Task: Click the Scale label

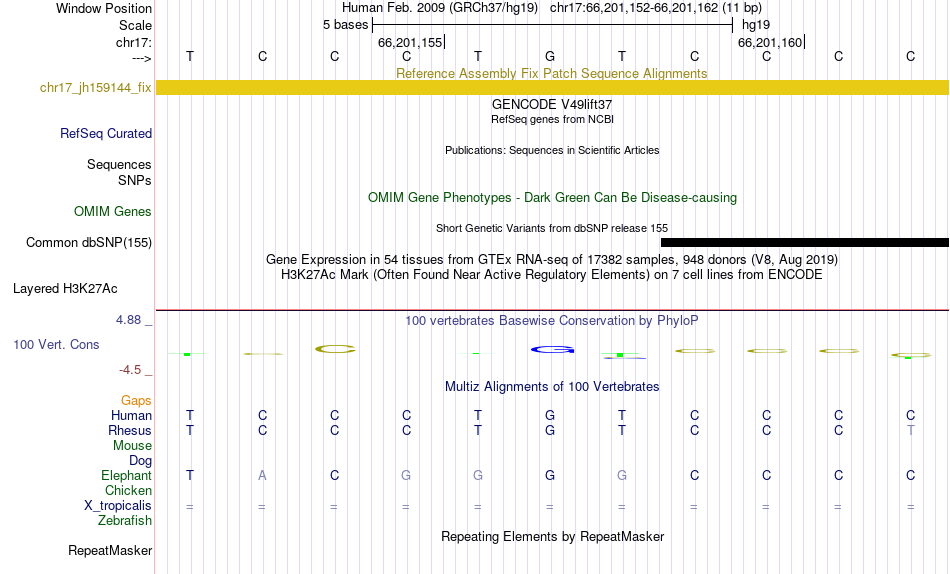Action: (x=135, y=25)
